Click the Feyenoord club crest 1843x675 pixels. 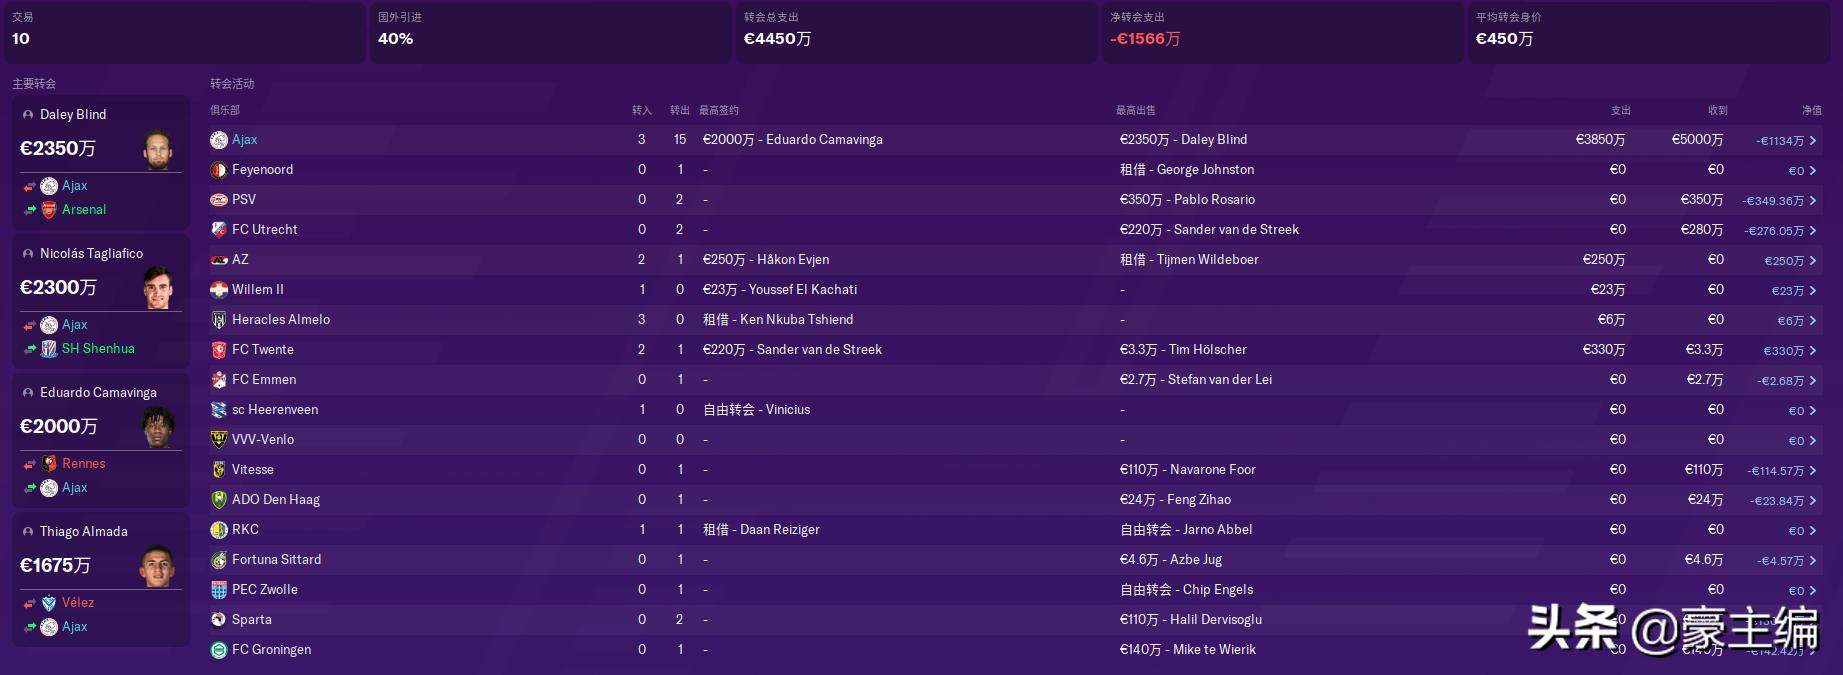[x=219, y=170]
